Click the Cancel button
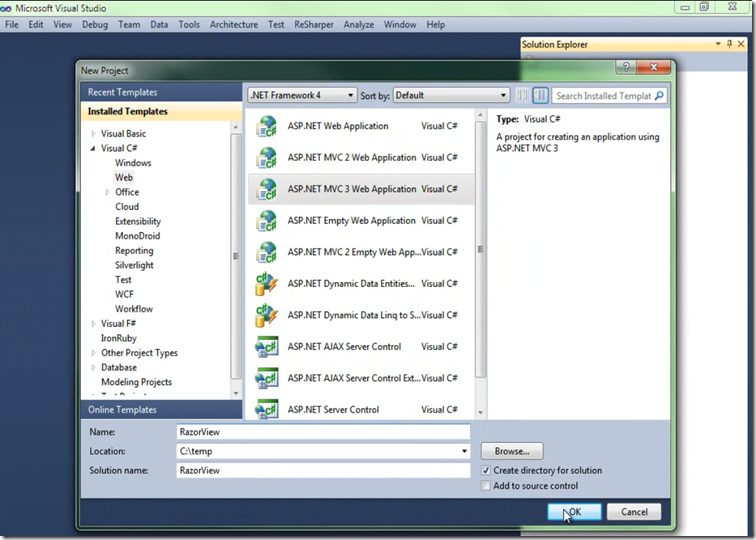Image resolution: width=756 pixels, height=540 pixels. point(634,512)
